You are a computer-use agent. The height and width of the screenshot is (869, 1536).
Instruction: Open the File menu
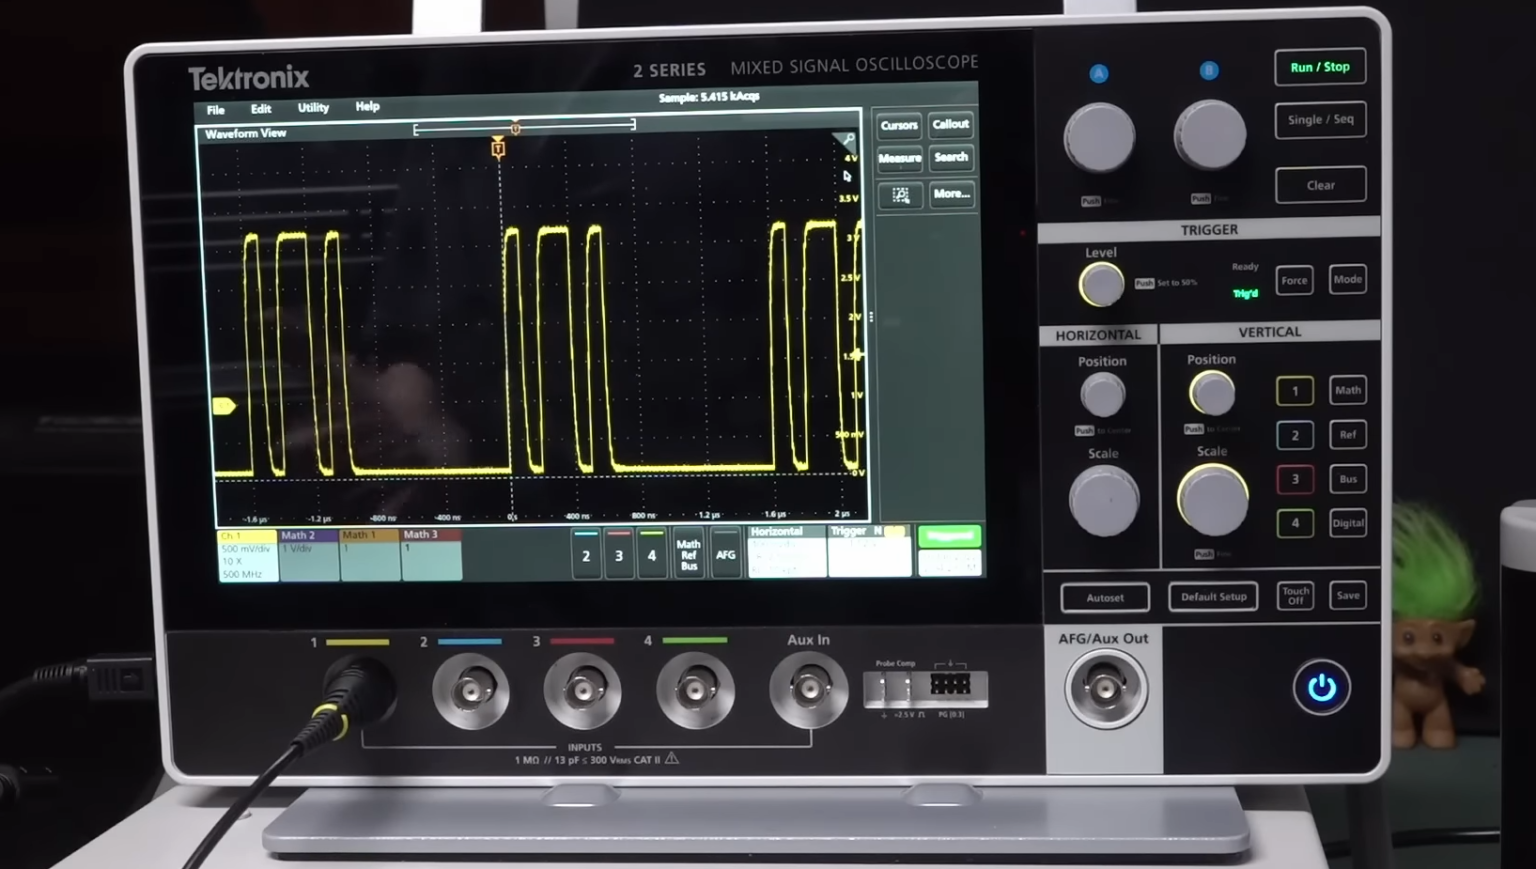pos(214,110)
